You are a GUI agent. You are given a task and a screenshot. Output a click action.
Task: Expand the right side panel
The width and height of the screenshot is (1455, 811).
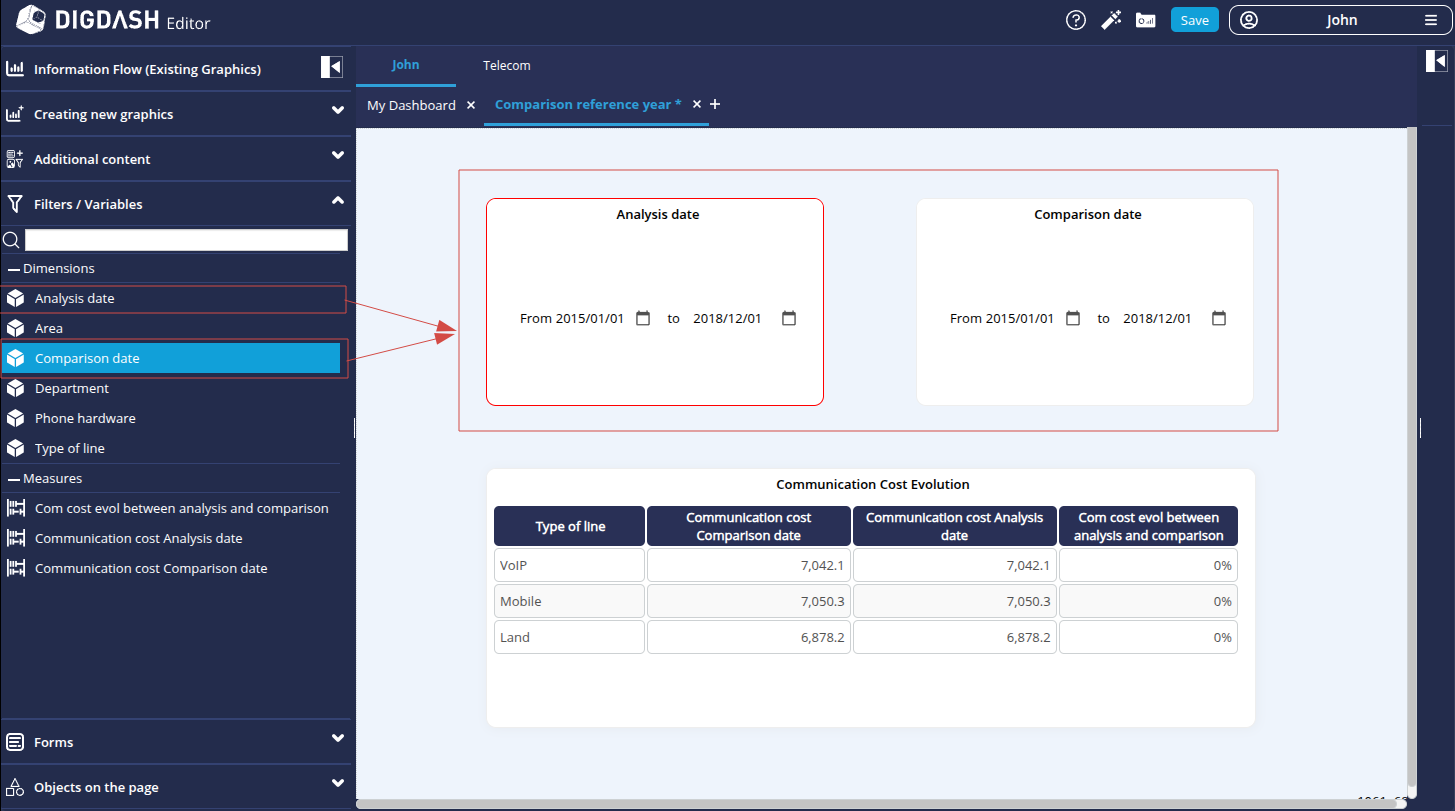(x=1436, y=62)
